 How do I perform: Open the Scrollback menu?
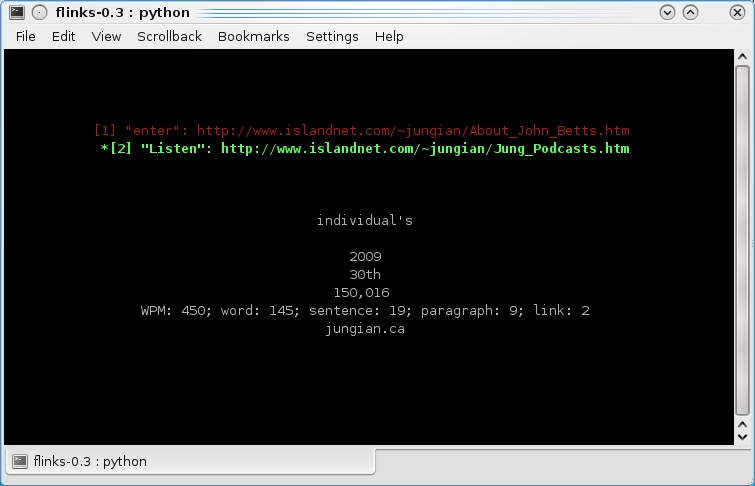click(169, 36)
